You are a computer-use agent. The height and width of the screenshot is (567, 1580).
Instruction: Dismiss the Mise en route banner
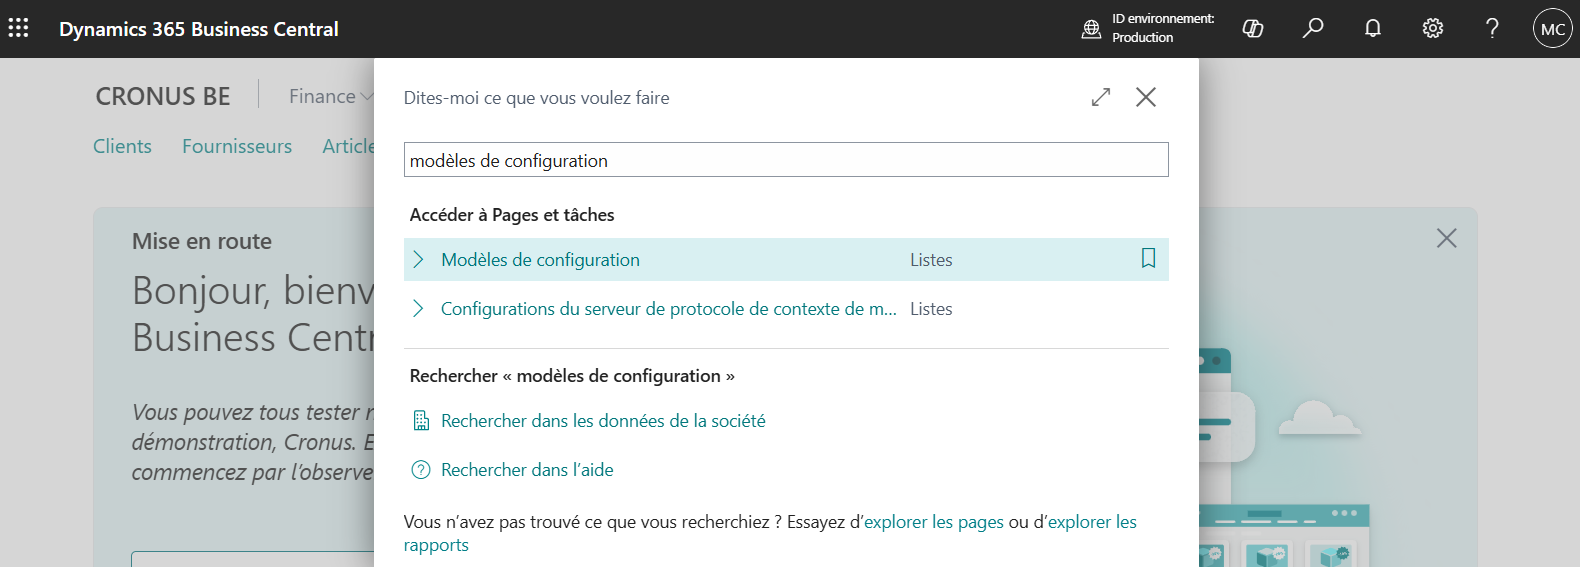pyautogui.click(x=1446, y=238)
